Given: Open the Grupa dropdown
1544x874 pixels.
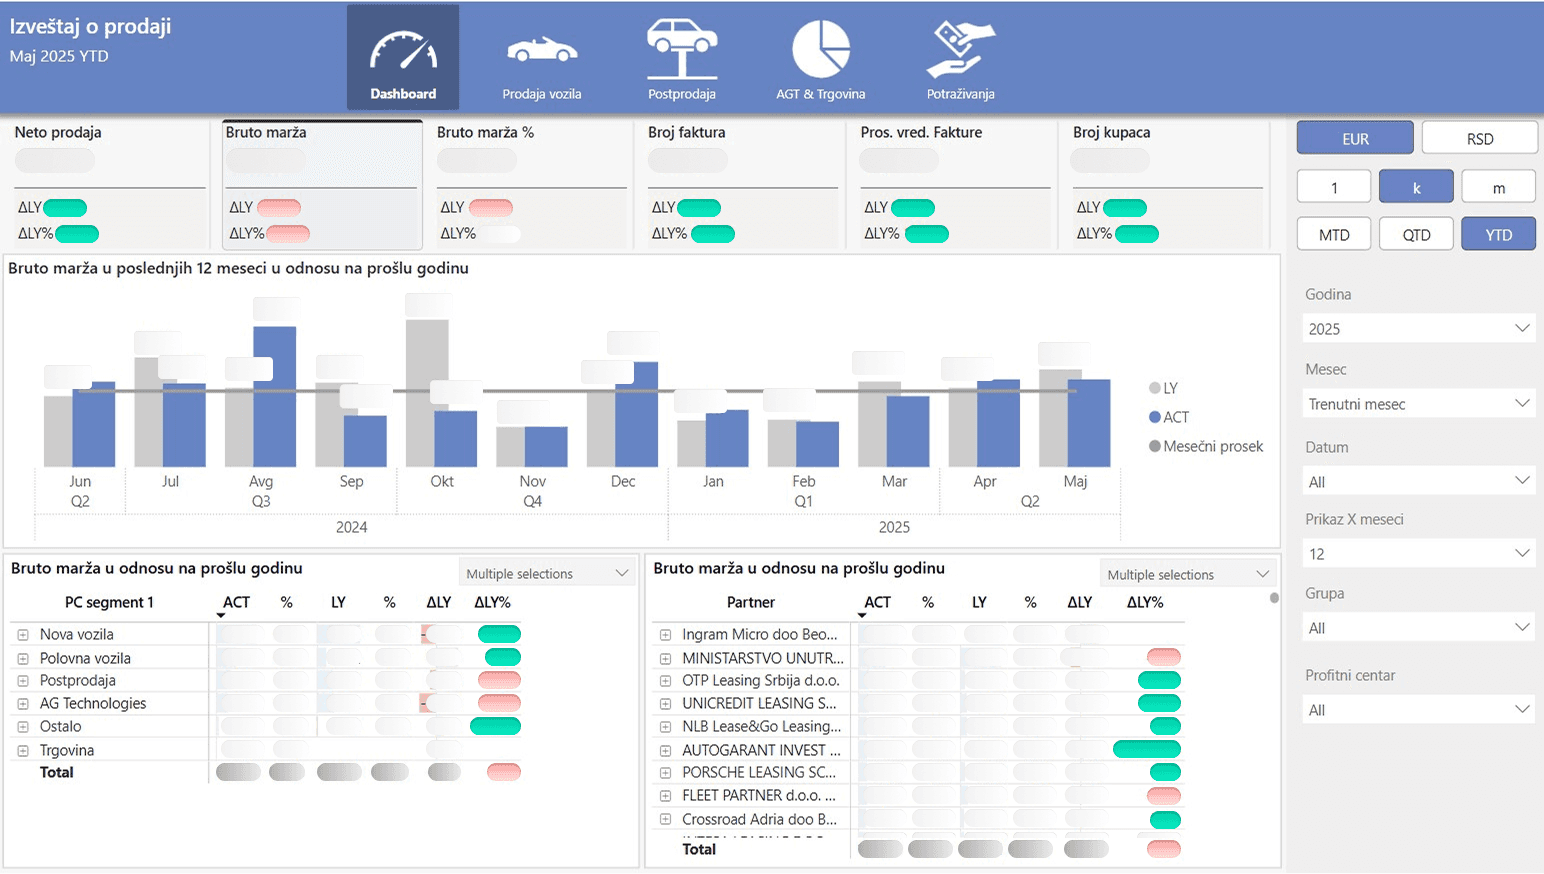Looking at the screenshot, I should 1419,627.
